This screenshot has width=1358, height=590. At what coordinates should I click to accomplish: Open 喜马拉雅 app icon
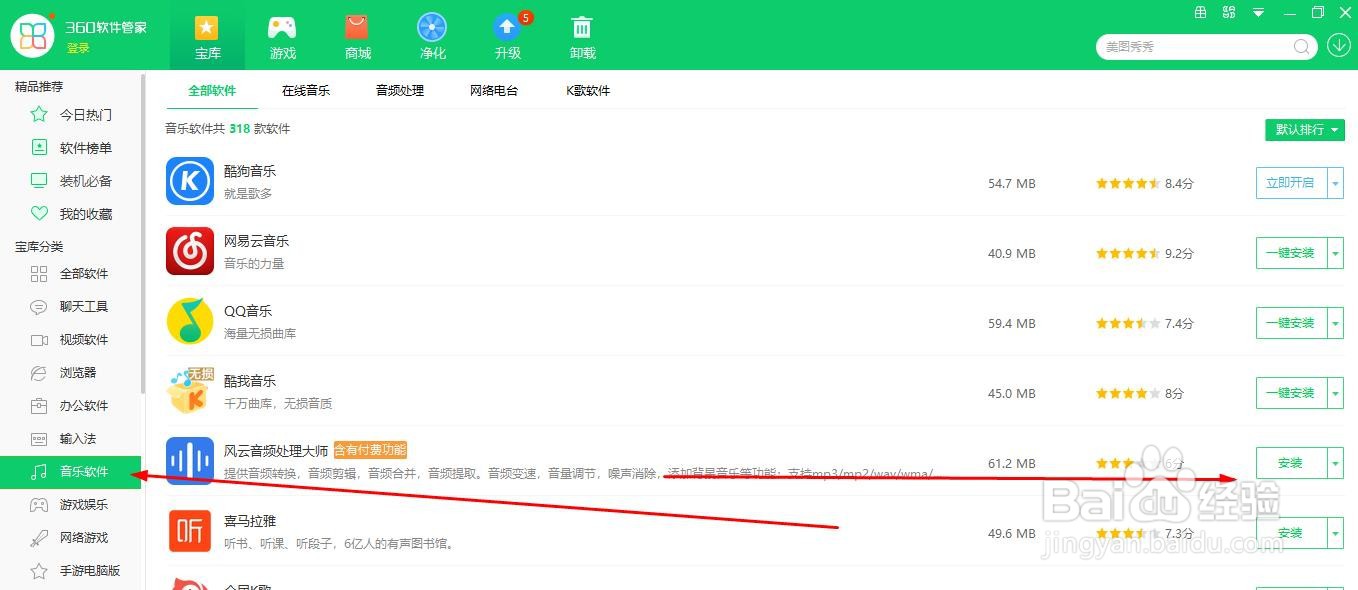pyautogui.click(x=190, y=531)
